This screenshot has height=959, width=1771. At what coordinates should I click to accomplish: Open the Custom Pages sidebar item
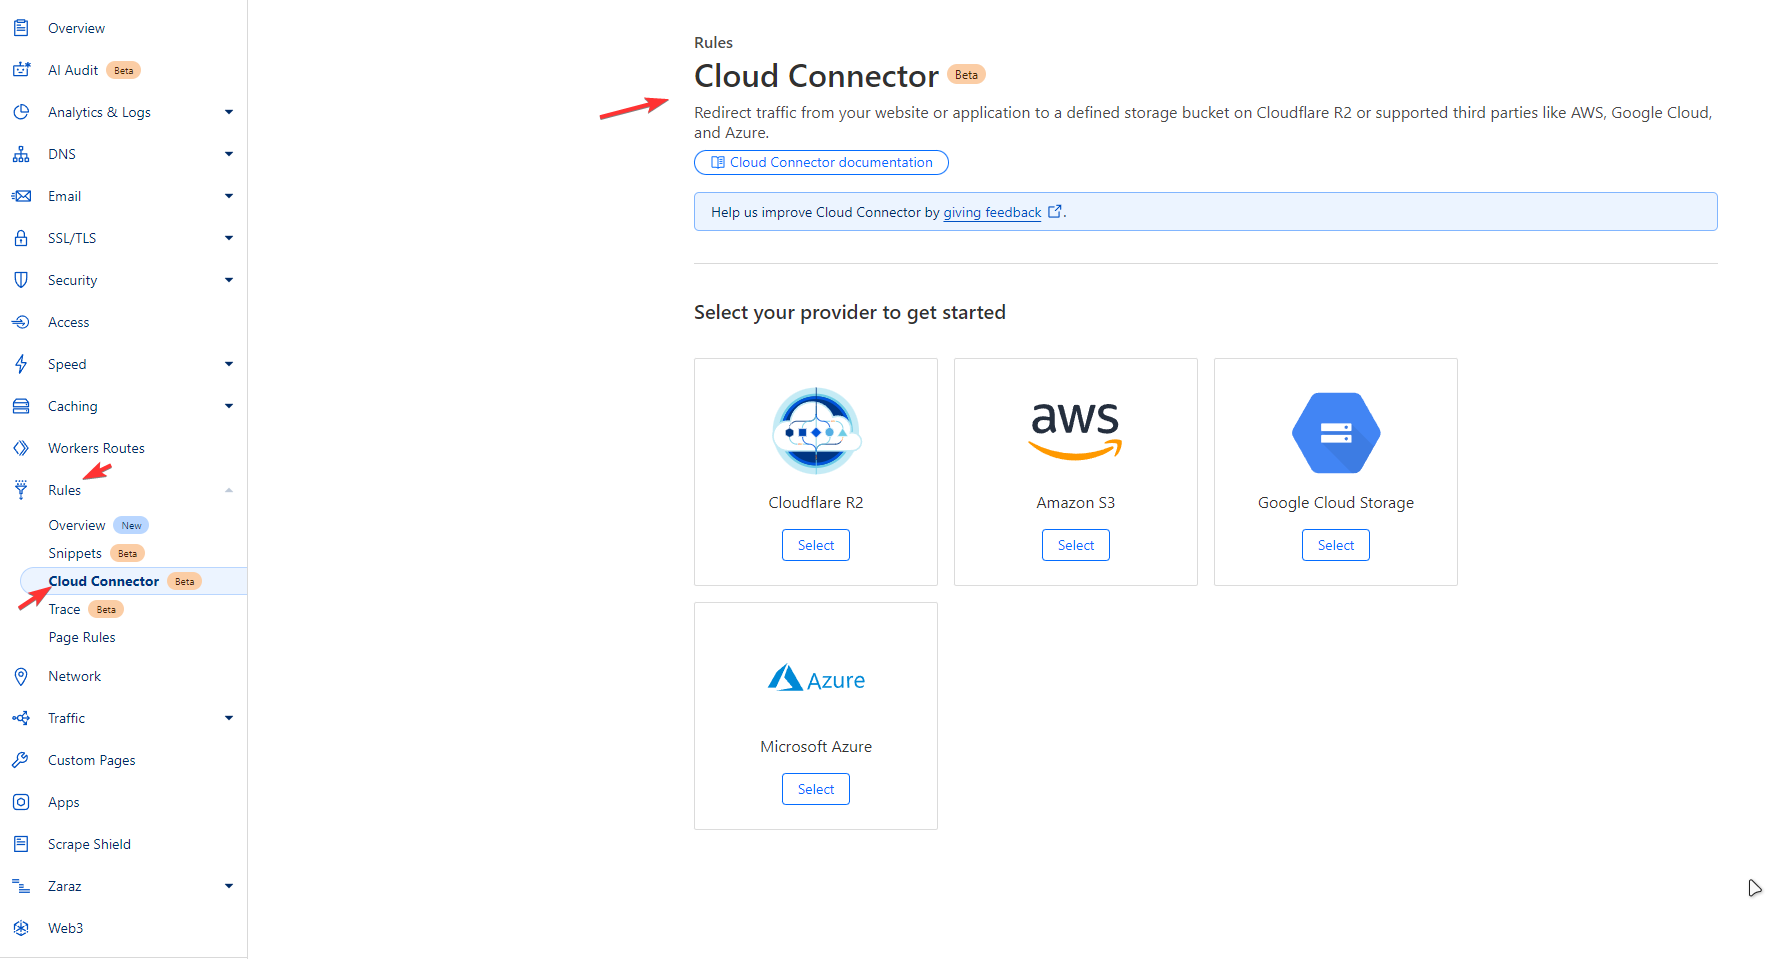(x=91, y=760)
